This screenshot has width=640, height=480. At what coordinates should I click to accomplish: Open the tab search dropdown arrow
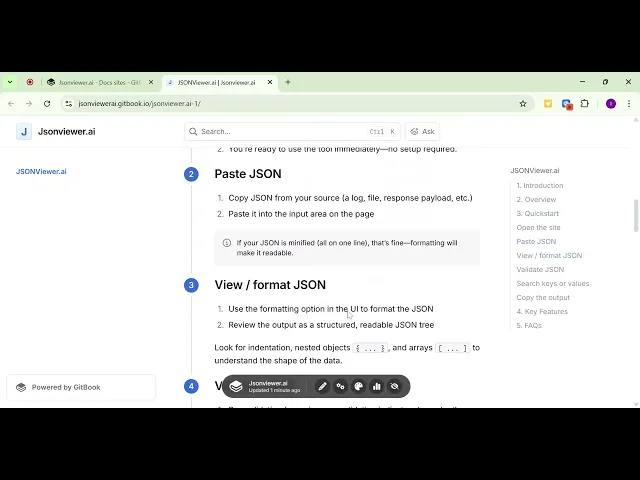(x=10, y=82)
